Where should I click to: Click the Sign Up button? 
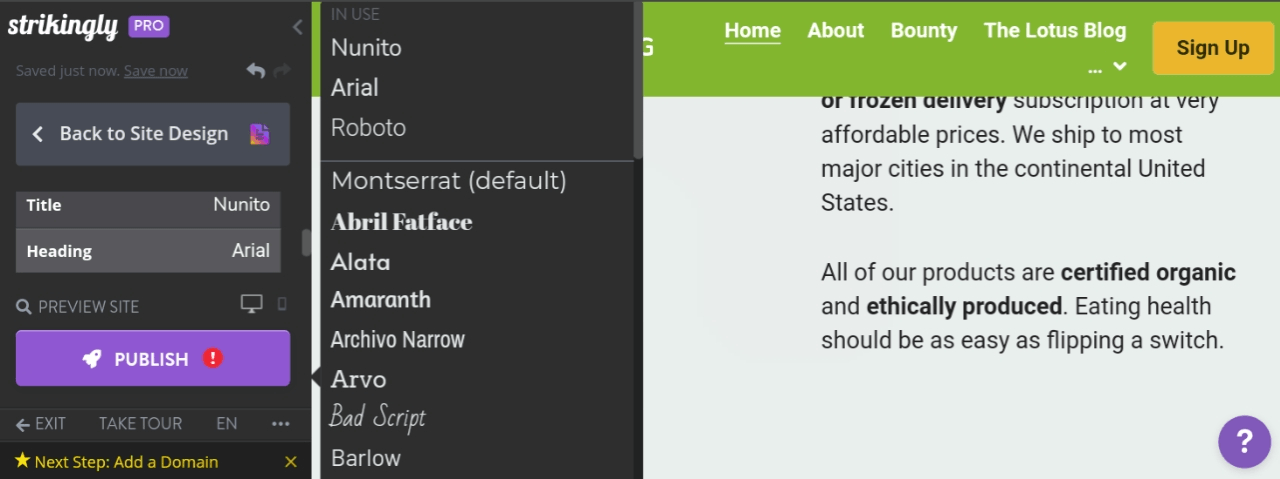click(1213, 48)
